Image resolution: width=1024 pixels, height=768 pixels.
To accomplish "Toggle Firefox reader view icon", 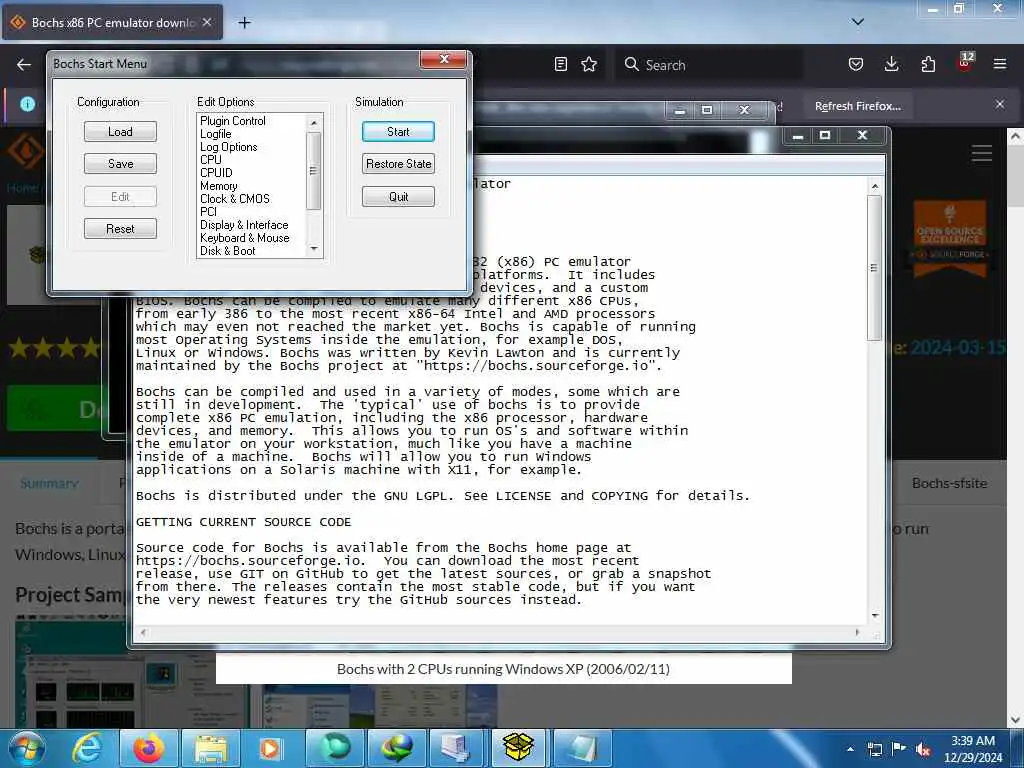I will [x=560, y=64].
